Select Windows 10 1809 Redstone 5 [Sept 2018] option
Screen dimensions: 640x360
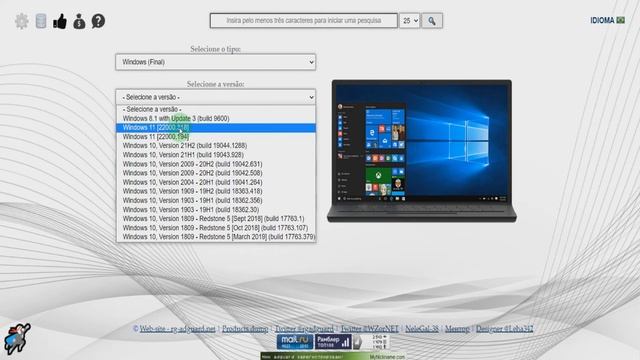pos(216,219)
